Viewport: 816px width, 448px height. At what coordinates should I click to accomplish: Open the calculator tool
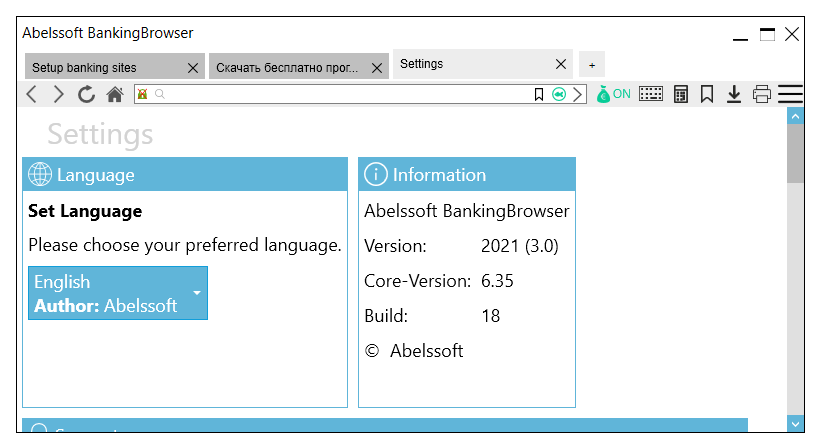click(680, 94)
